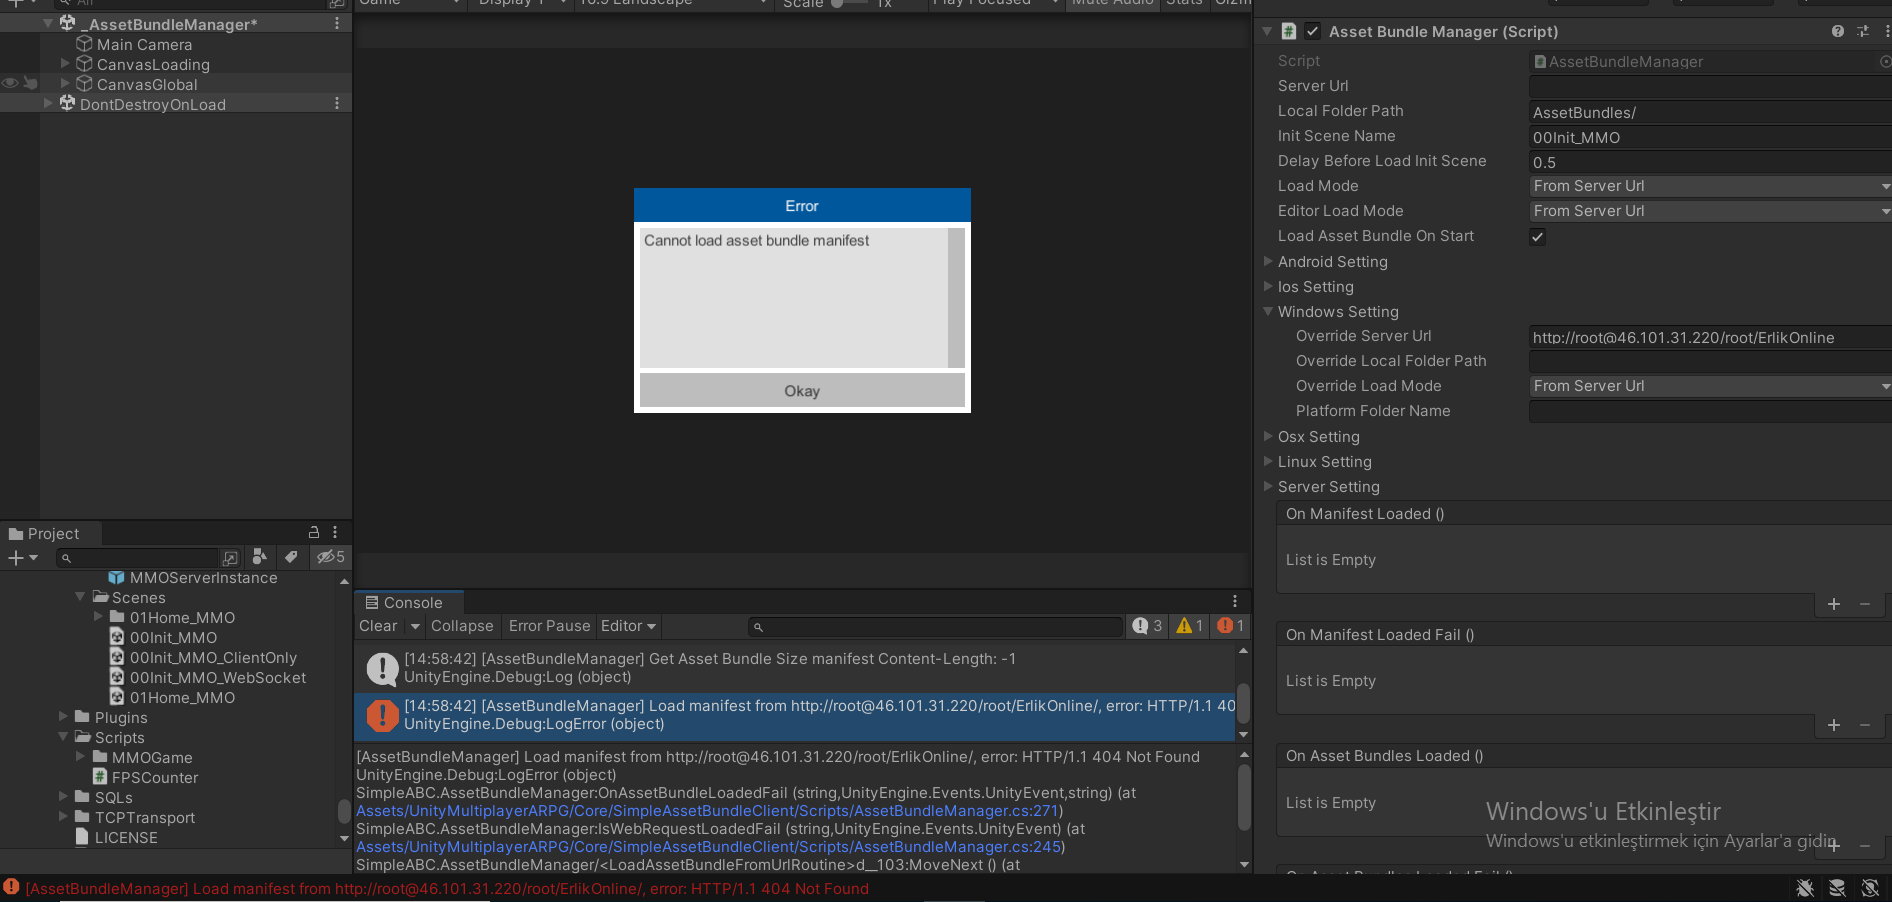The height and width of the screenshot is (902, 1892).
Task: Open the Editor dropdown menu in Console
Action: [628, 626]
